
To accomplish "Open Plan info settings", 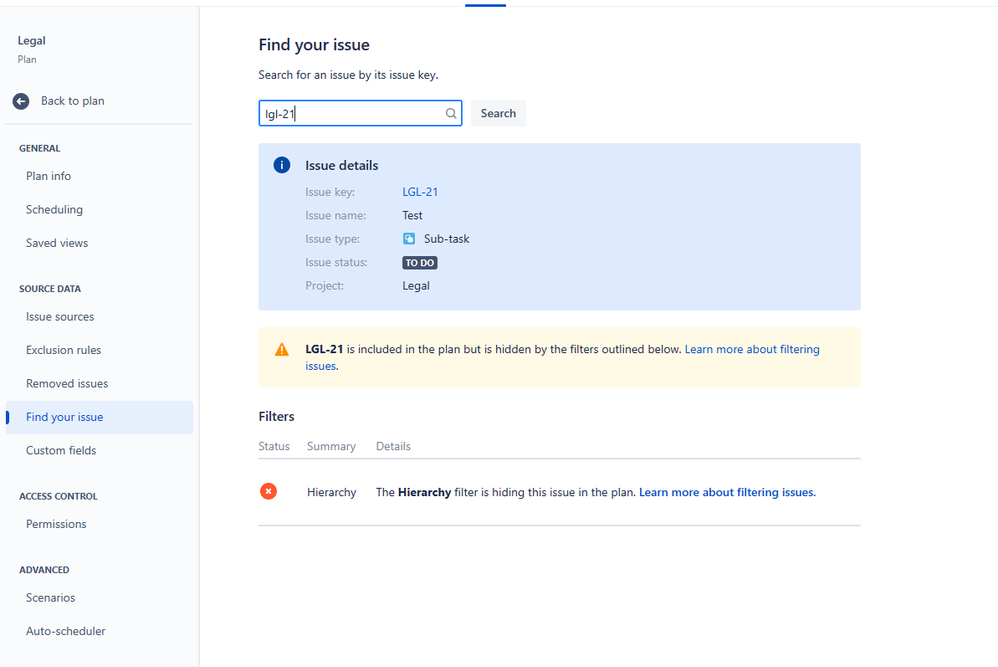I will coord(48,176).
